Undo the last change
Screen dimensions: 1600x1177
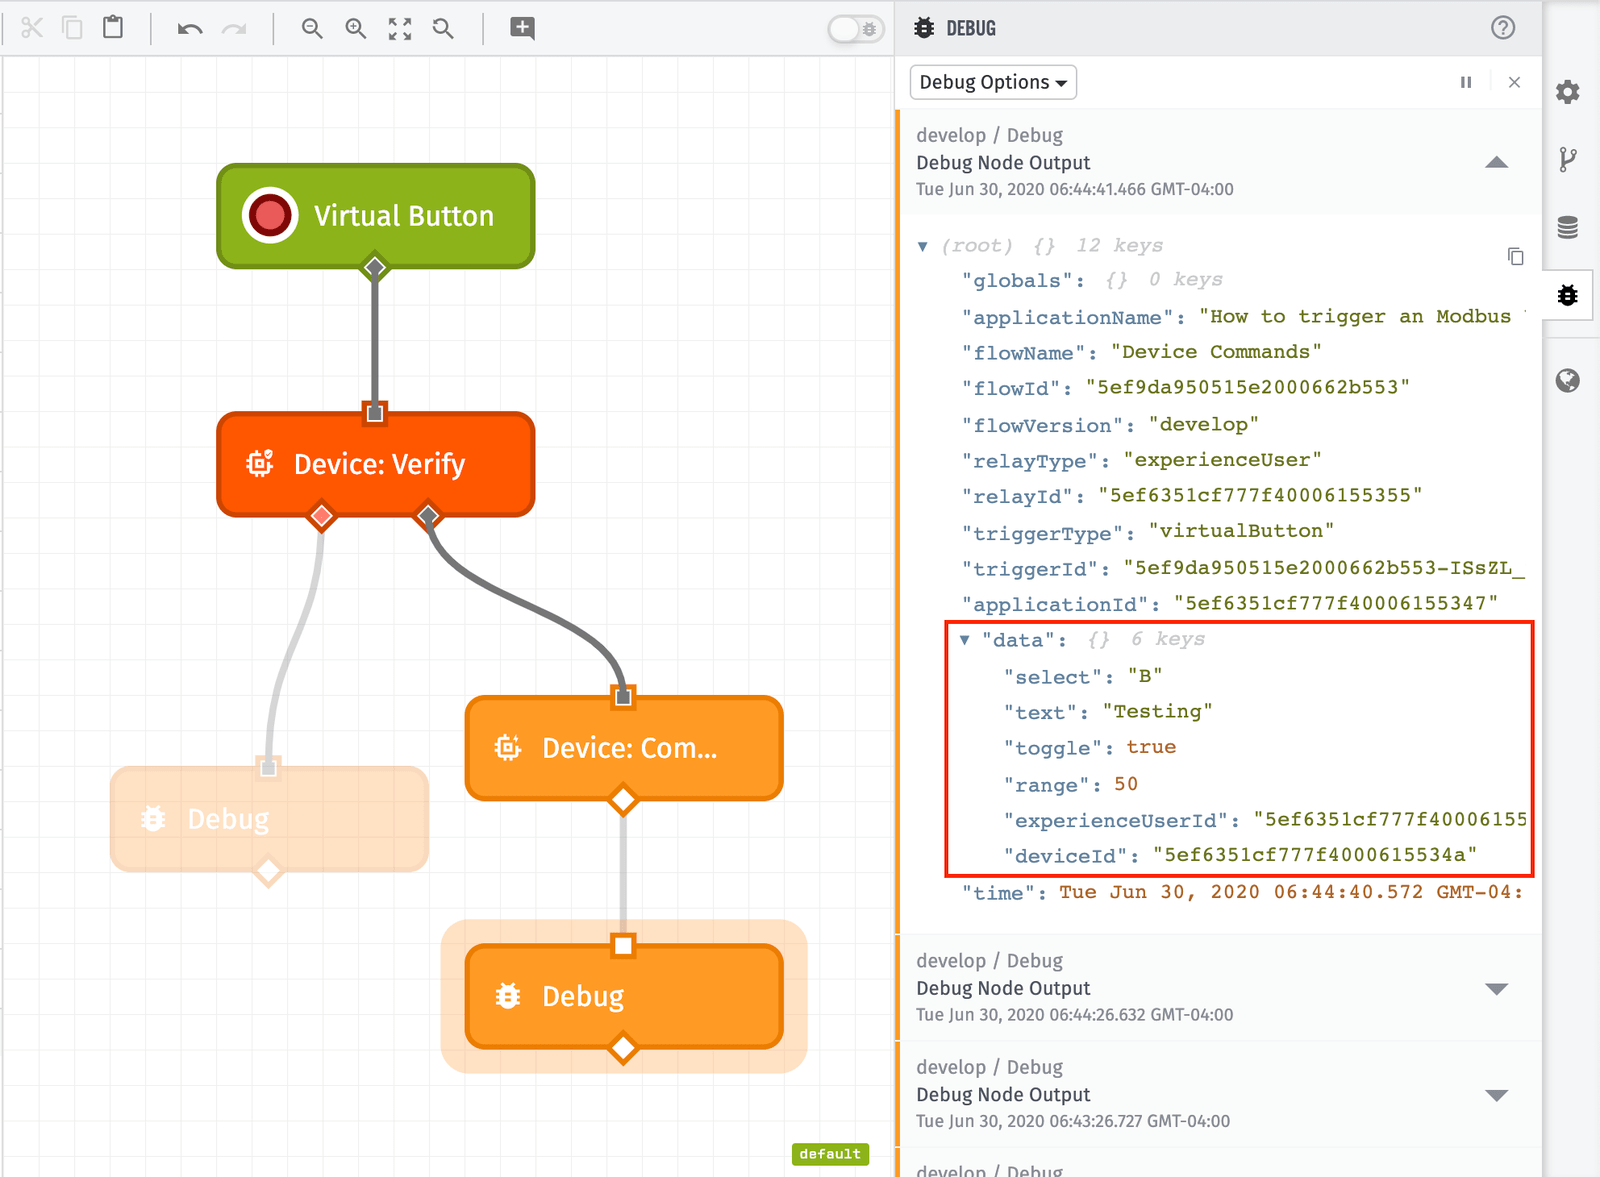coord(190,29)
